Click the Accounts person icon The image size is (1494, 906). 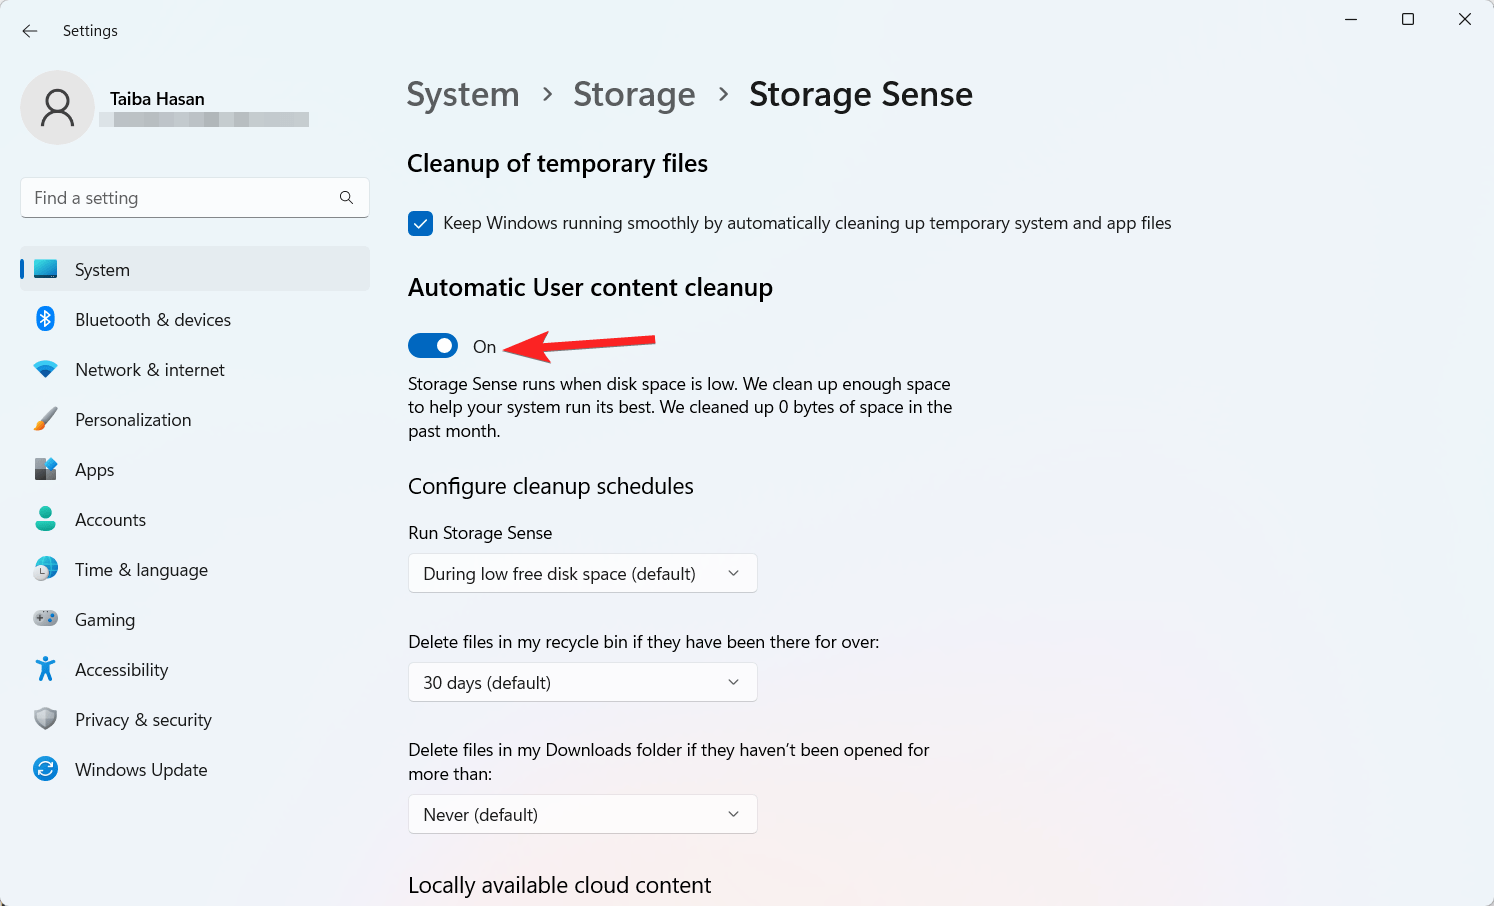tap(45, 519)
